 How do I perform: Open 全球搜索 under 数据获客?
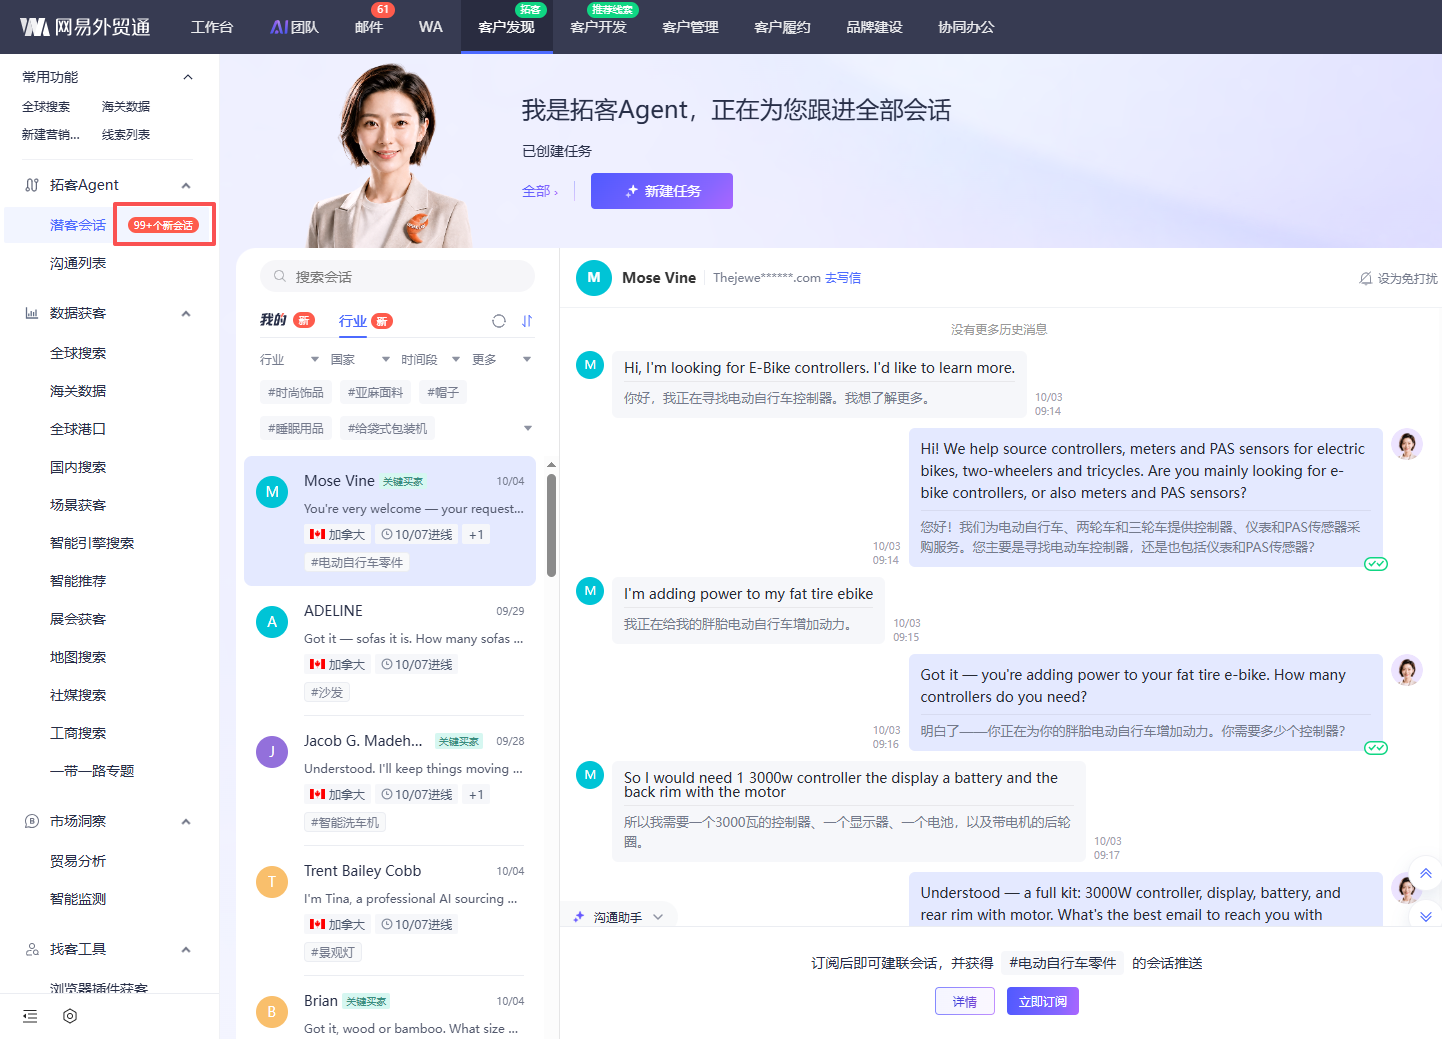[x=78, y=353]
